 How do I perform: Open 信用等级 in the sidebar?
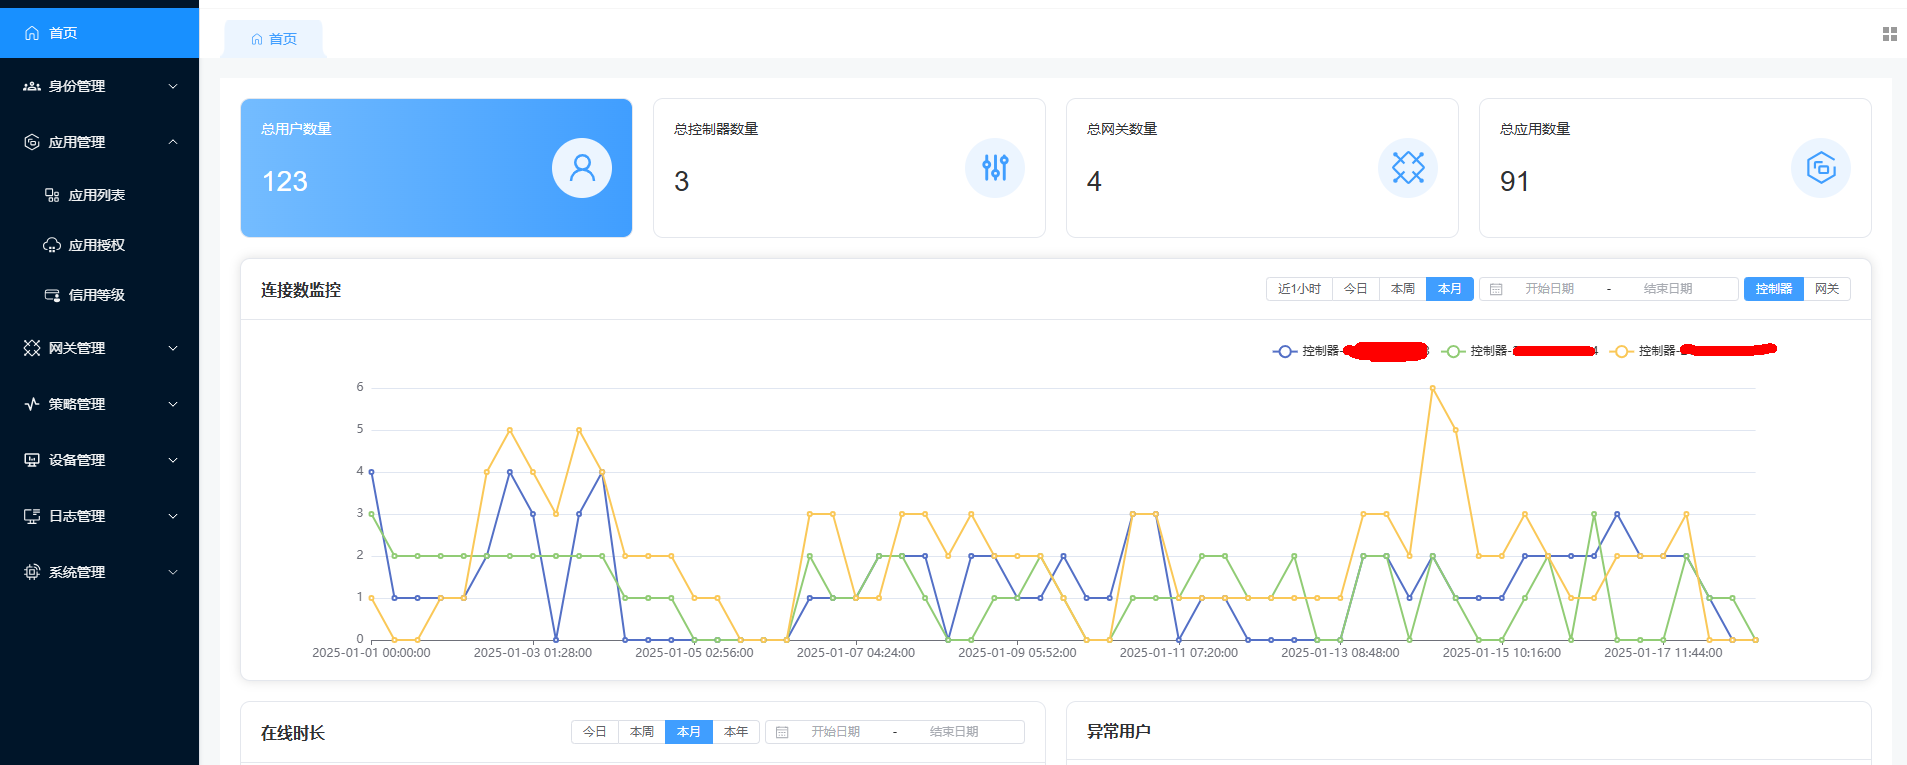pyautogui.click(x=96, y=295)
